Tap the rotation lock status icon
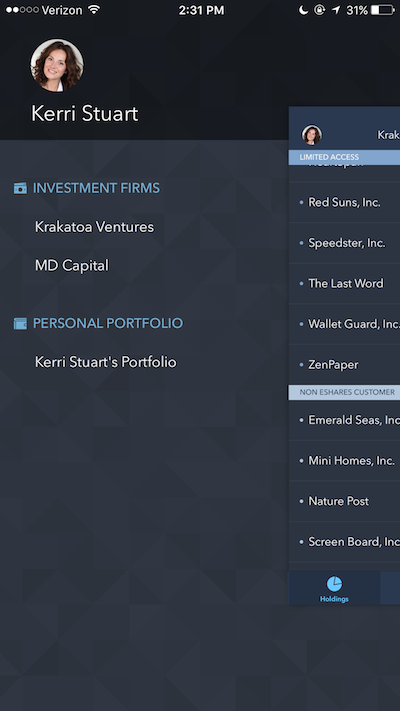The width and height of the screenshot is (400, 711). (319, 10)
